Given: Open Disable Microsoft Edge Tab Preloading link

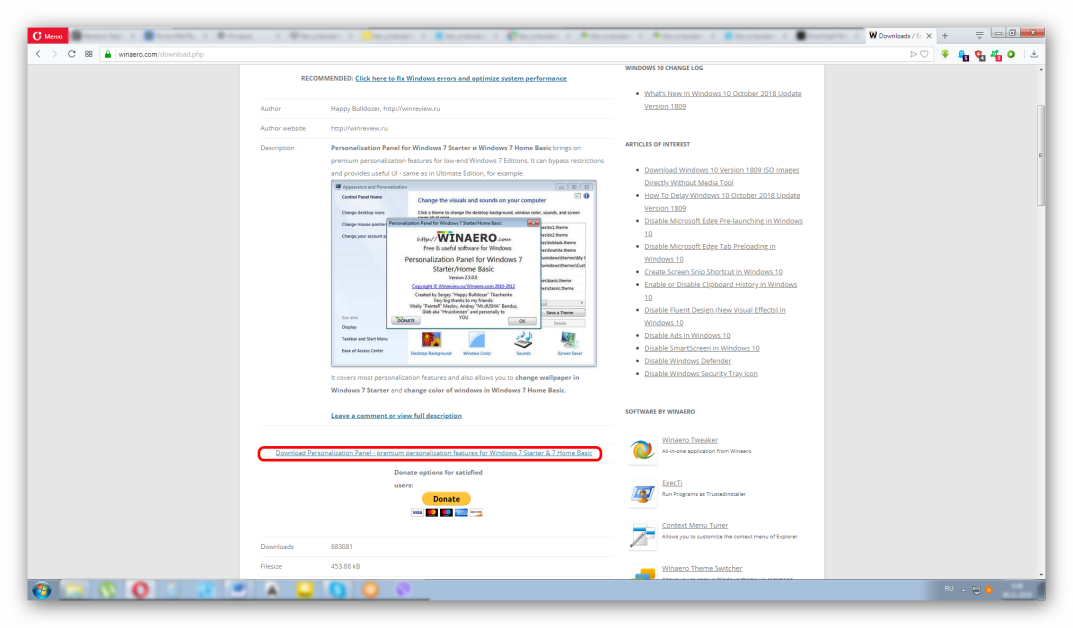Looking at the screenshot, I should [x=710, y=252].
